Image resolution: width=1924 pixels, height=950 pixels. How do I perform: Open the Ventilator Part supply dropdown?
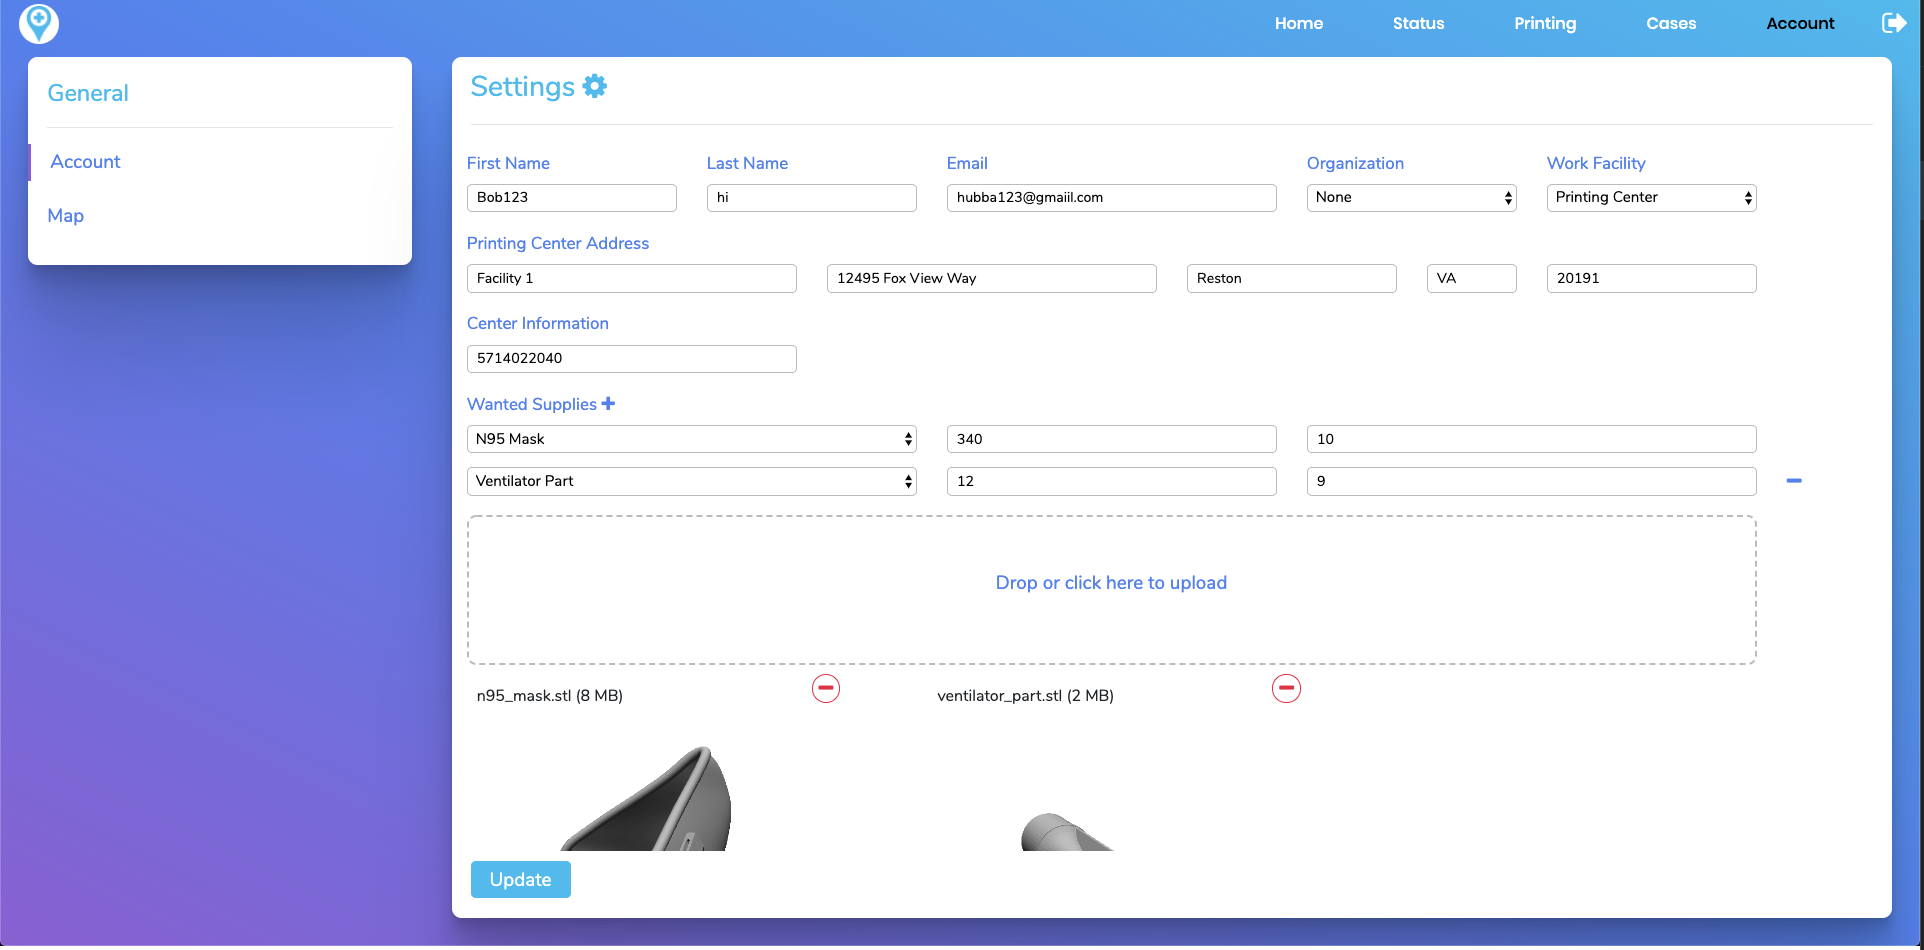(691, 481)
